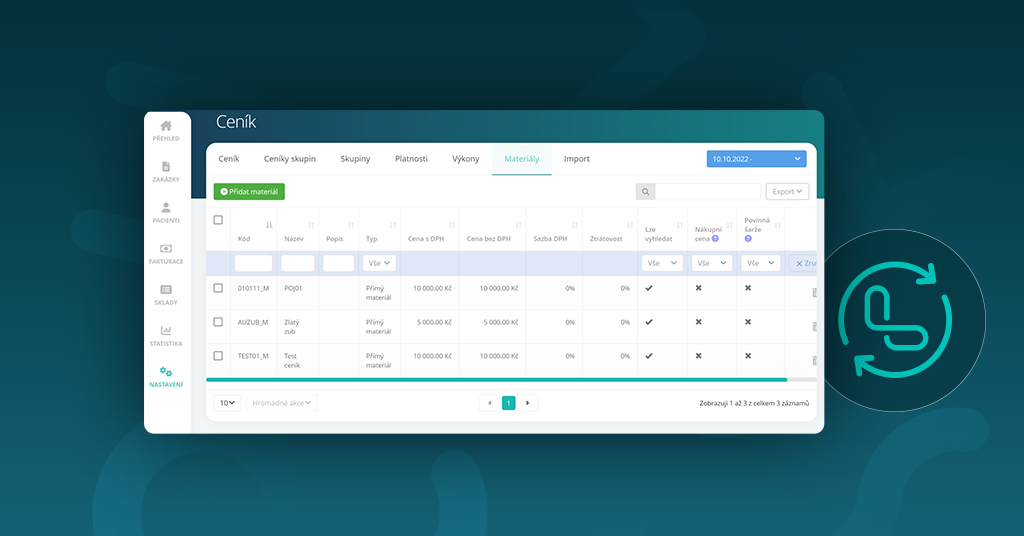Go to the next page arrow

(528, 403)
